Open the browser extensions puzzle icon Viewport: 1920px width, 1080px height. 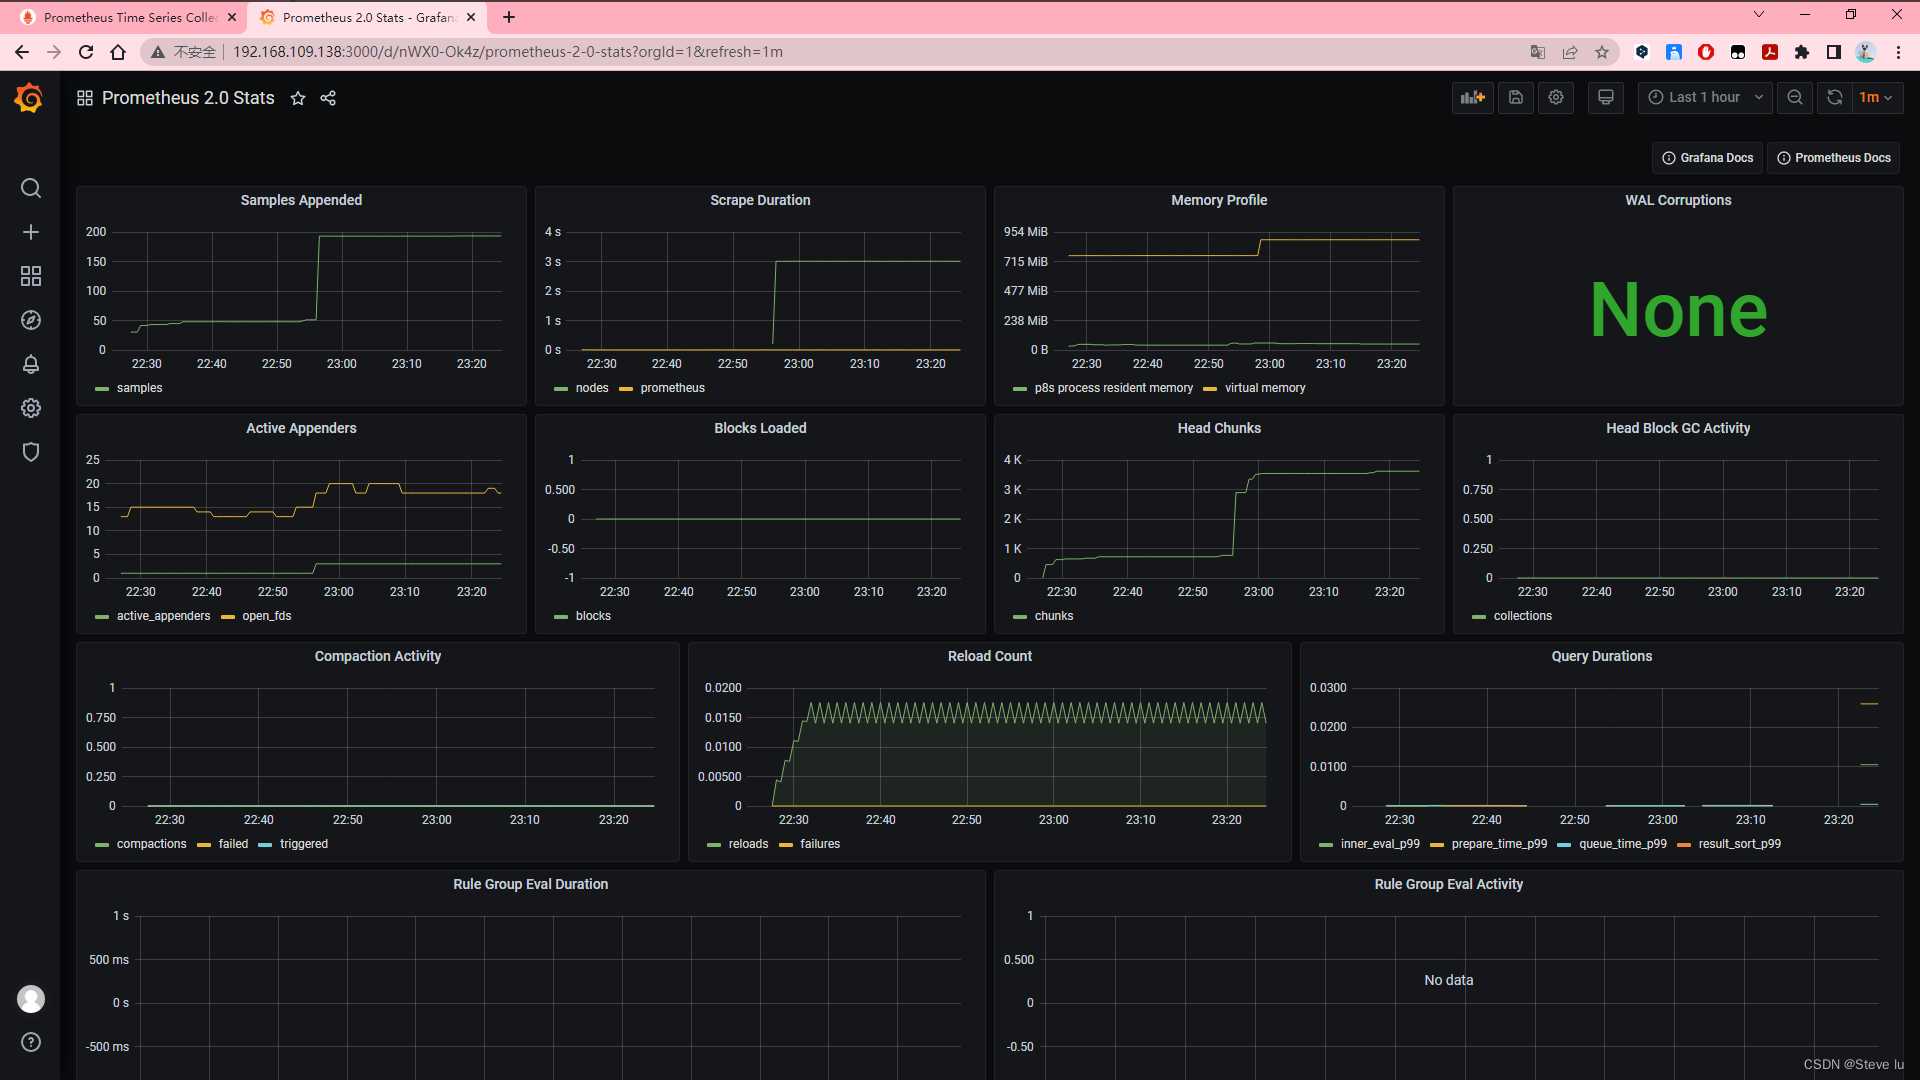[1802, 52]
